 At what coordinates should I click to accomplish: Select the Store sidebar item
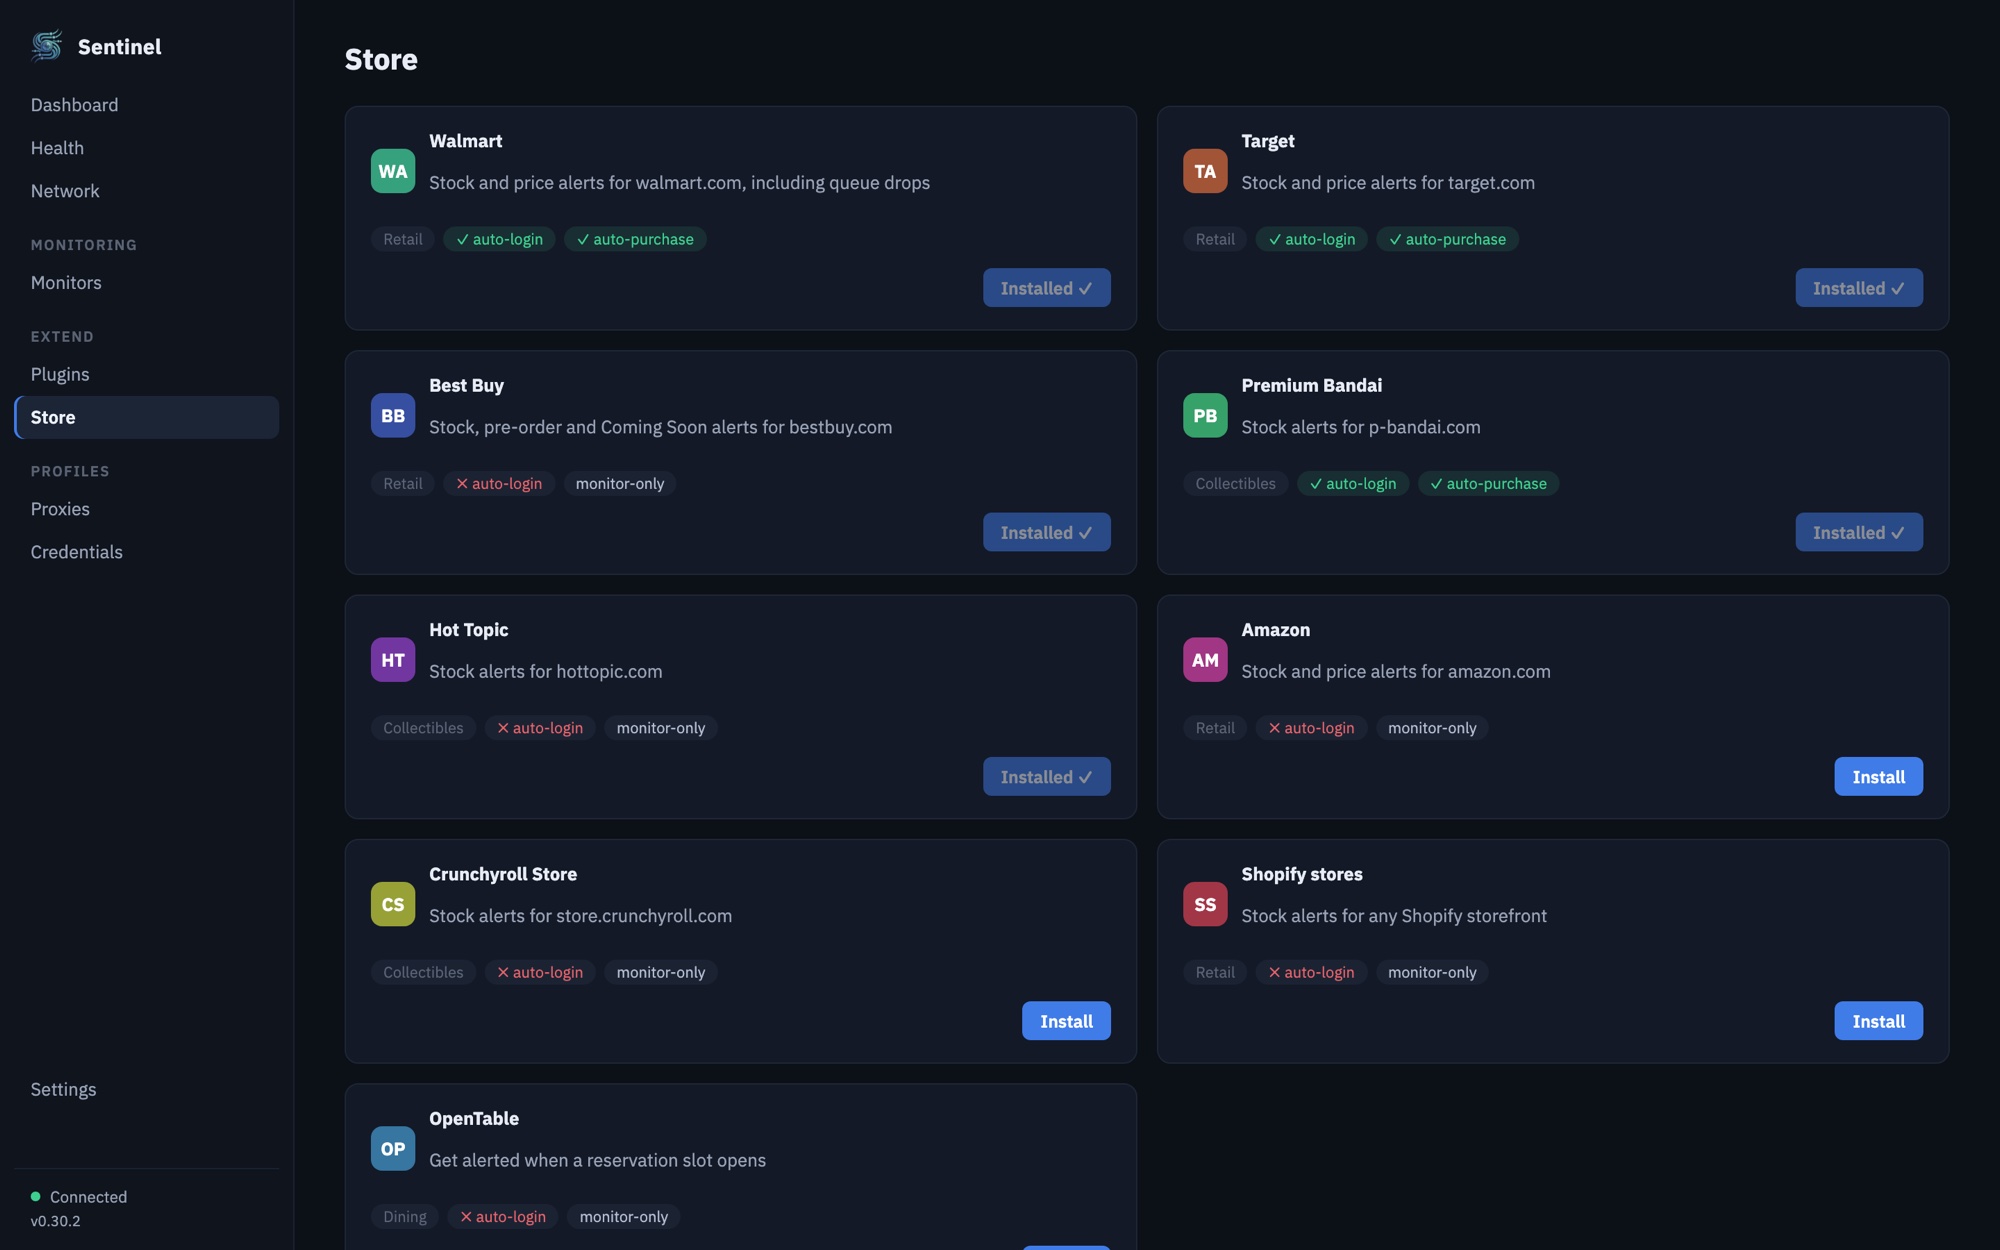[146, 417]
